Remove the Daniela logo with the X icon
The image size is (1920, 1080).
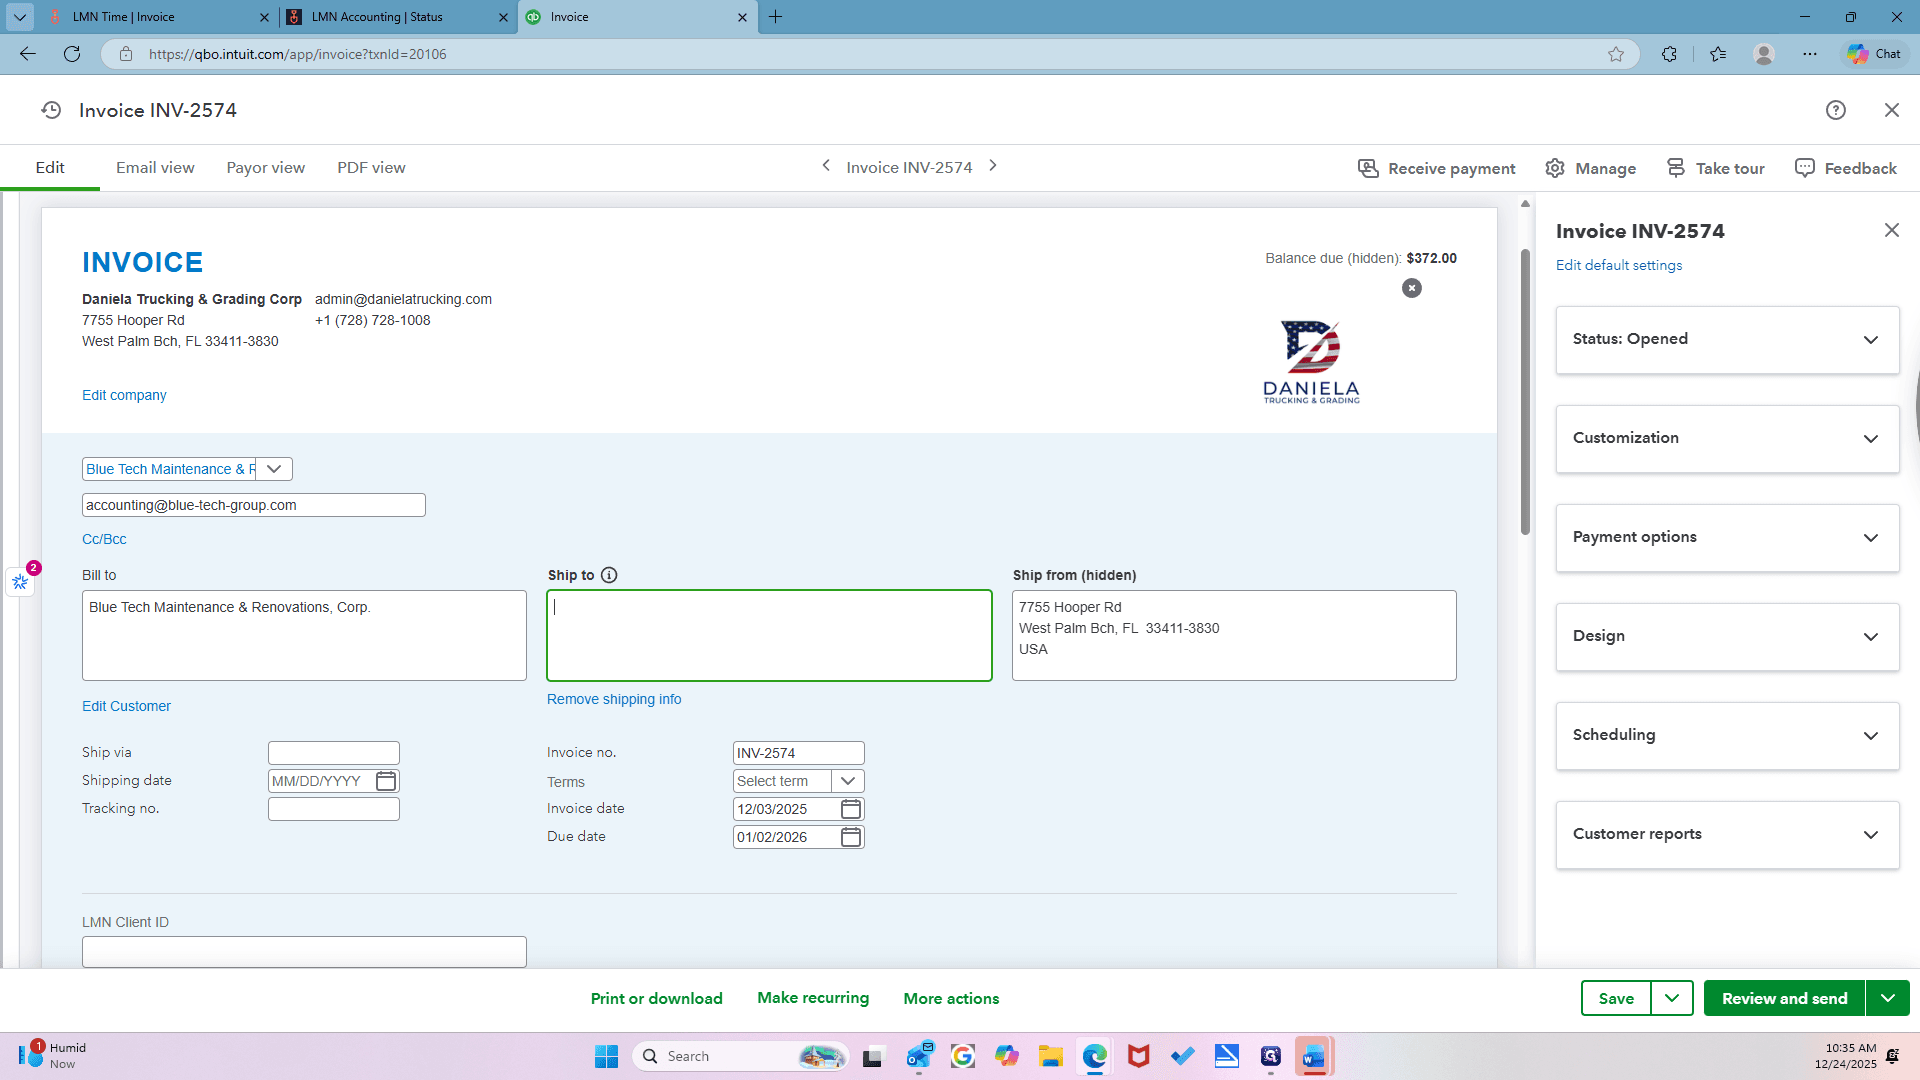click(x=1412, y=288)
